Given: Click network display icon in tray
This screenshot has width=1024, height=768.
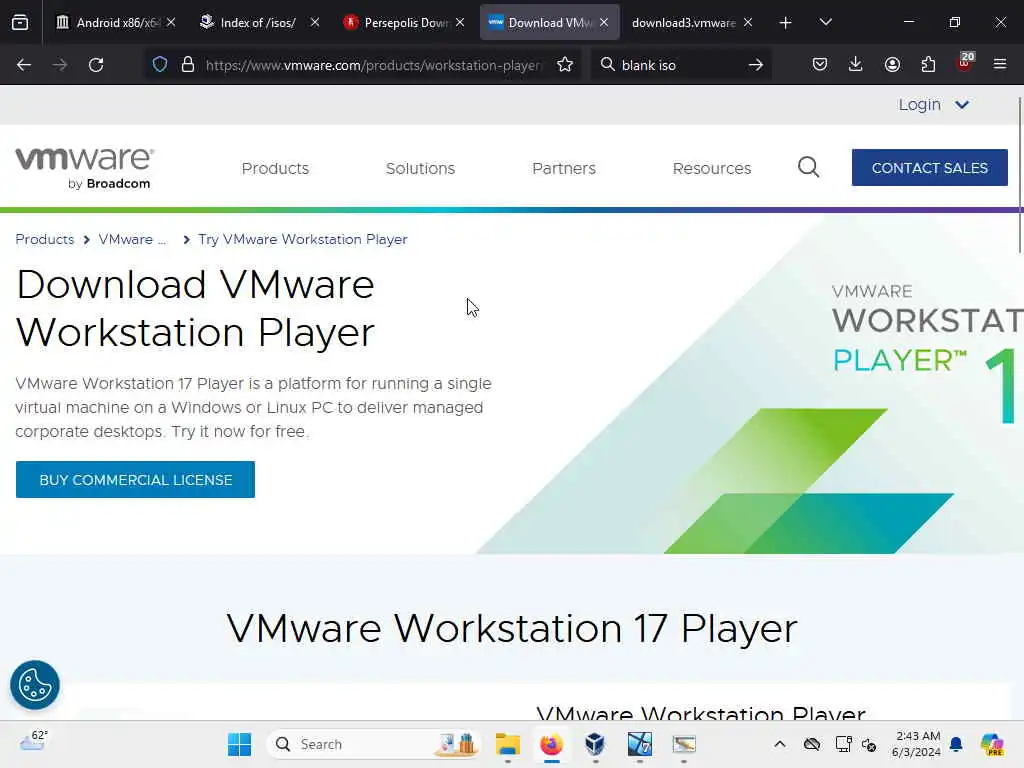Looking at the screenshot, I should click(843, 744).
